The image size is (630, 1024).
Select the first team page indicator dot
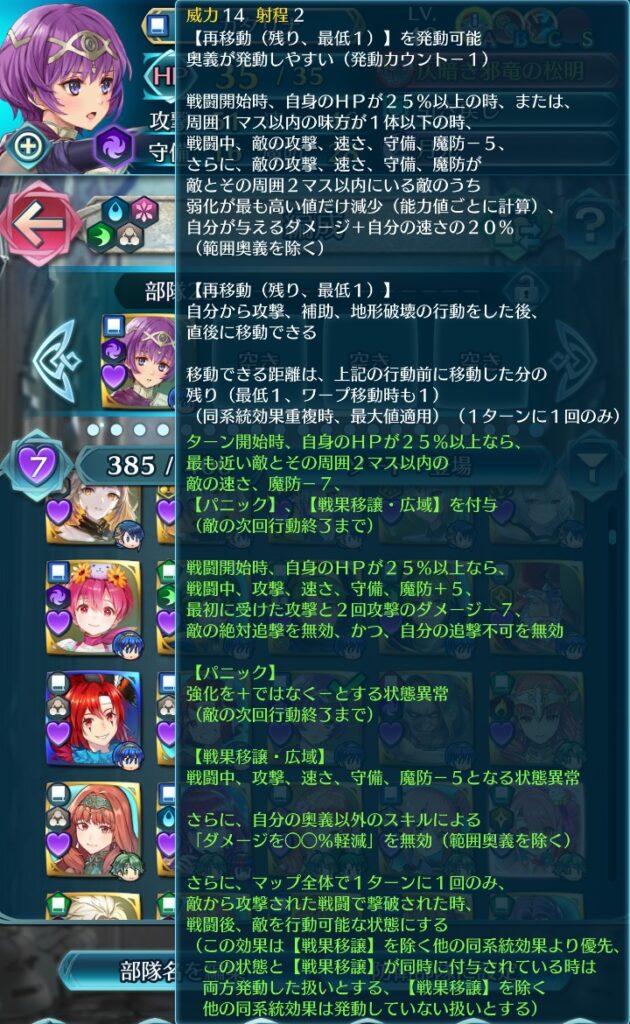93,429
